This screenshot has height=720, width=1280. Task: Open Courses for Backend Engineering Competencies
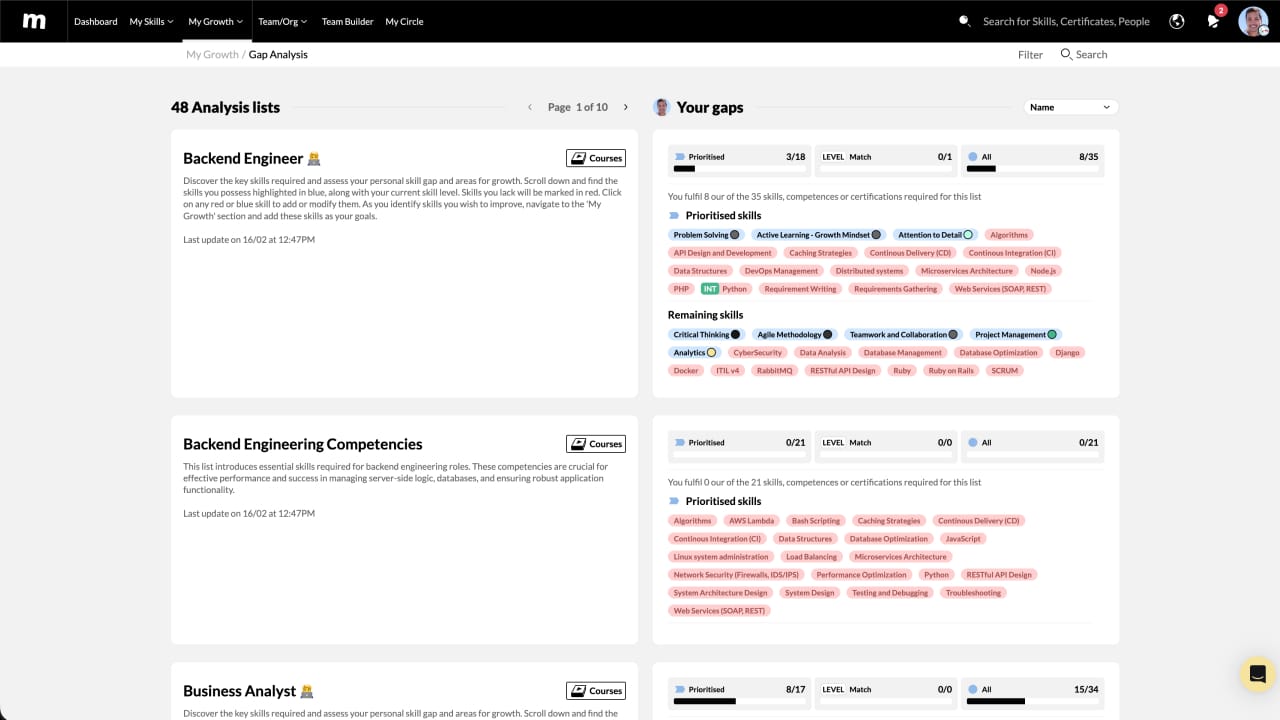(596, 444)
